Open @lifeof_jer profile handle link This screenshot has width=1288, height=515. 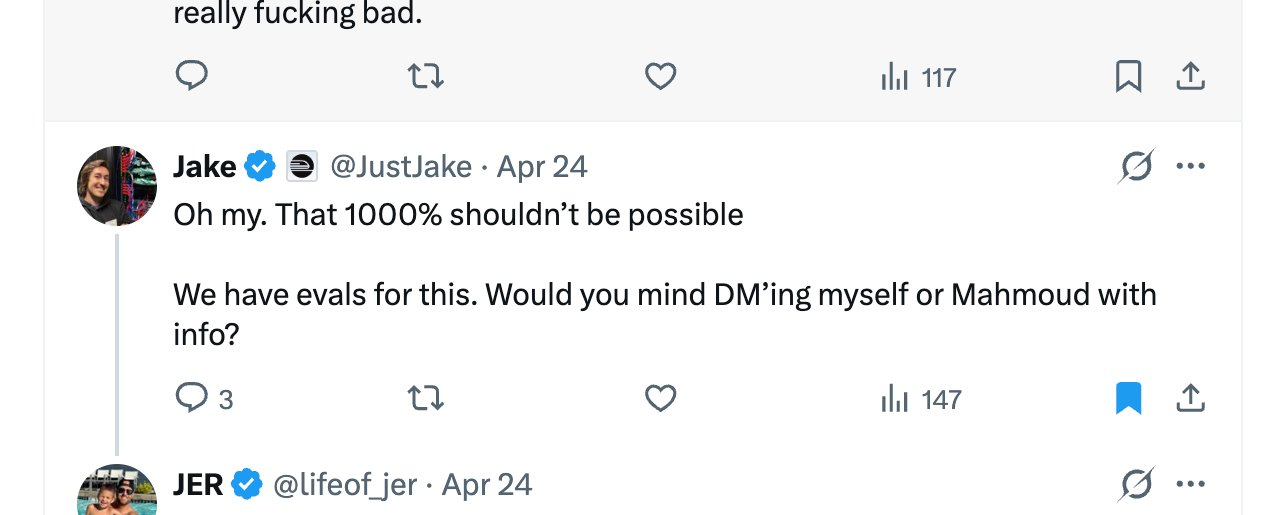[x=345, y=485]
